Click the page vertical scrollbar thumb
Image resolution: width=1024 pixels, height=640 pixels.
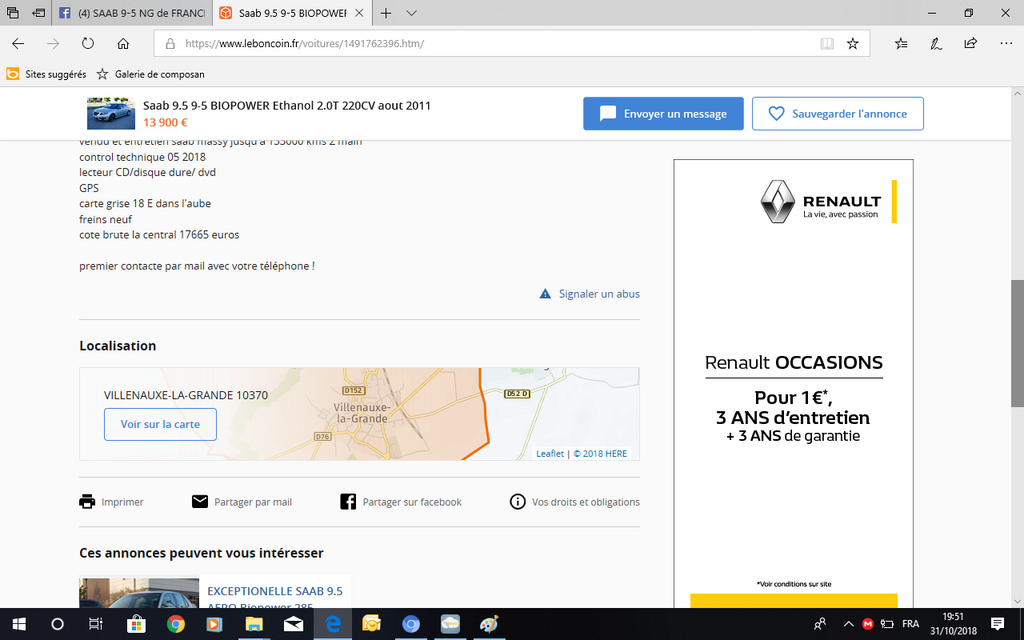click(1017, 344)
